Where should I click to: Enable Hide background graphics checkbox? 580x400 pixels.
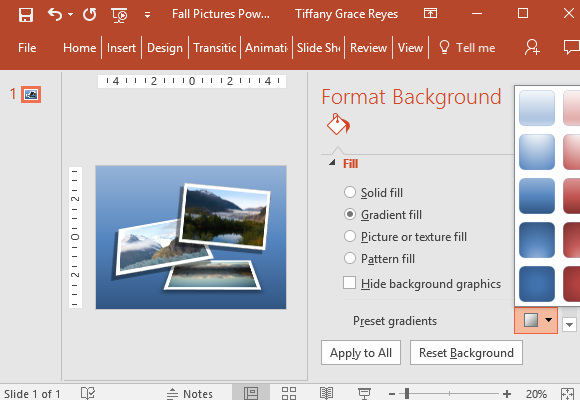(x=350, y=283)
